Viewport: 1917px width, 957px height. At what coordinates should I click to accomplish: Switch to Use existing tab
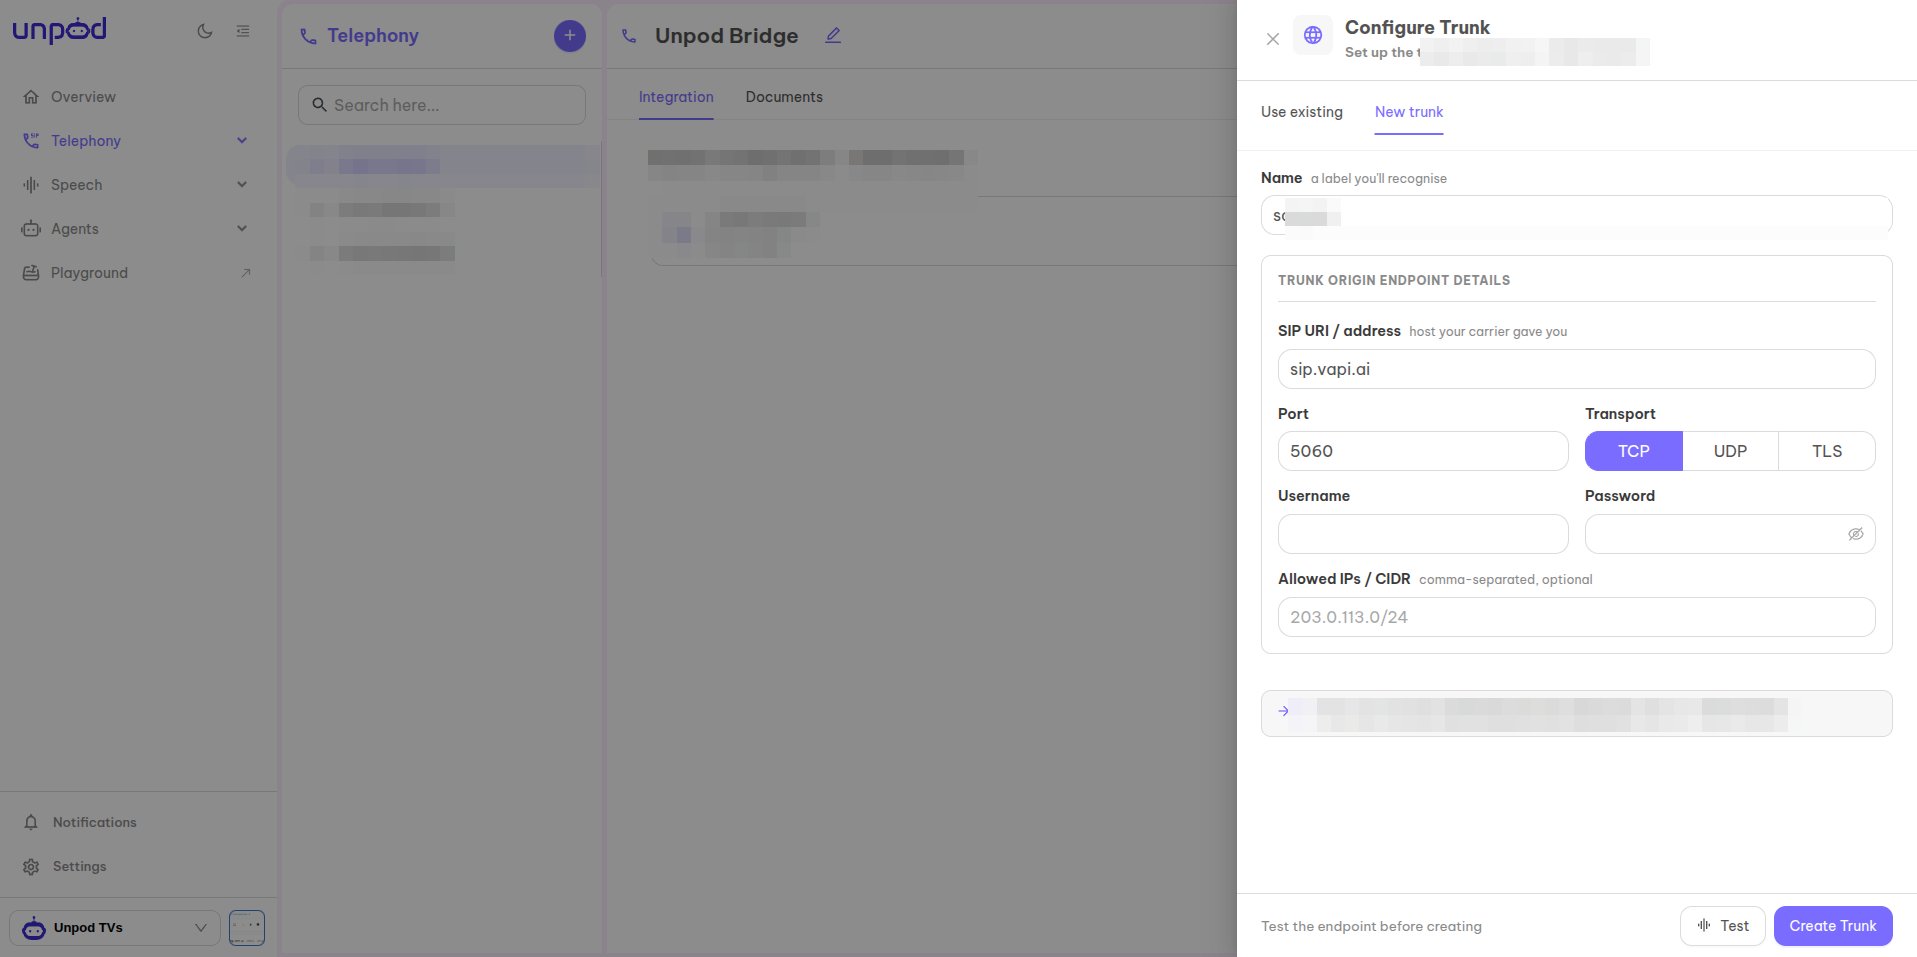[x=1302, y=112]
